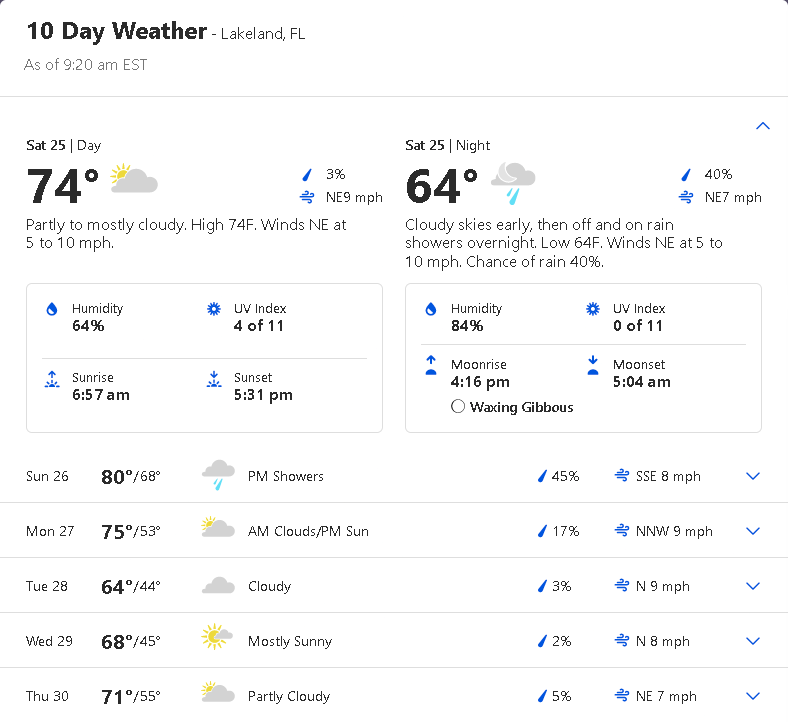This screenshot has width=788, height=722.
Task: Click the Mon 27 wind NNW 9 mph icon
Action: (622, 531)
